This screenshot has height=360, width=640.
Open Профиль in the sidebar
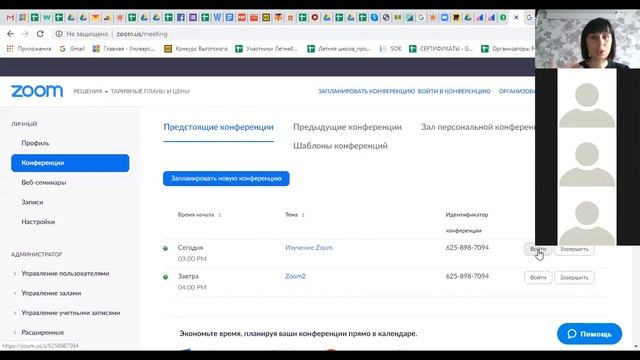tap(35, 143)
